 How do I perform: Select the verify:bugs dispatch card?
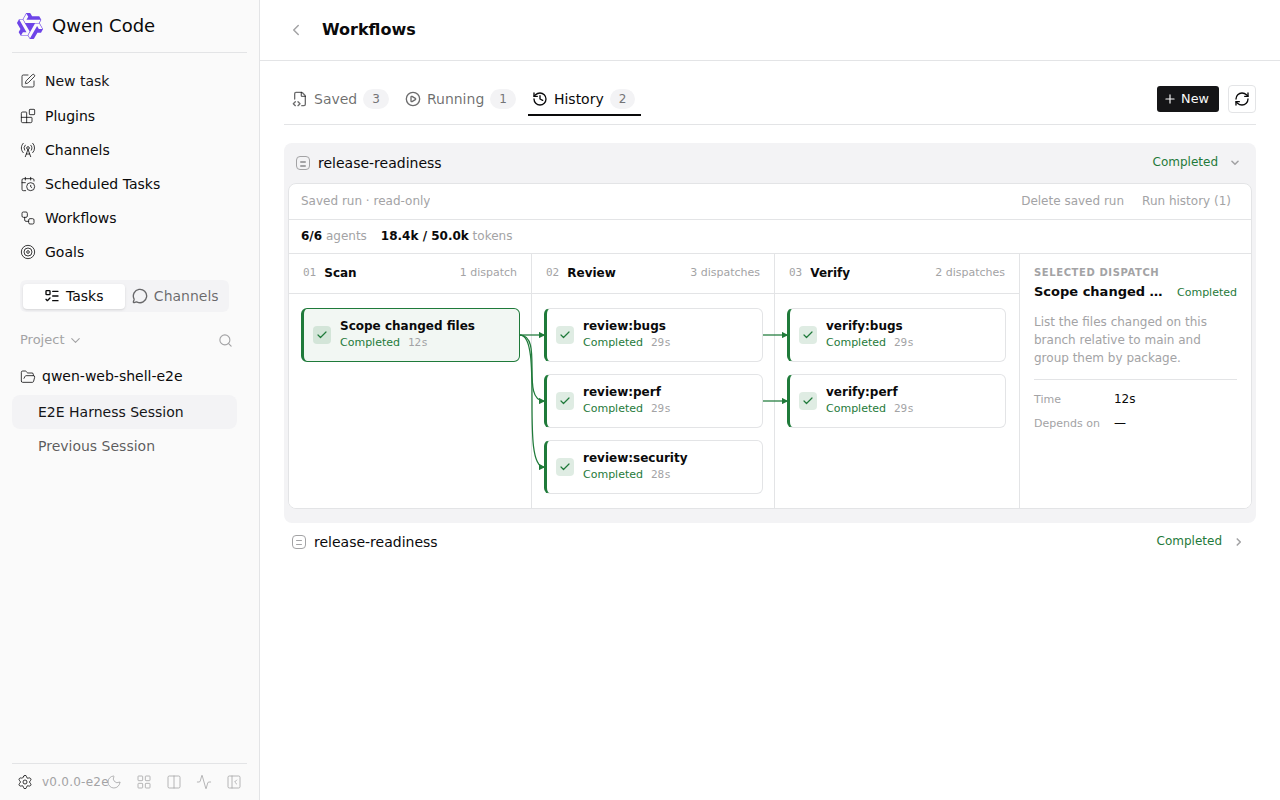click(x=896, y=335)
